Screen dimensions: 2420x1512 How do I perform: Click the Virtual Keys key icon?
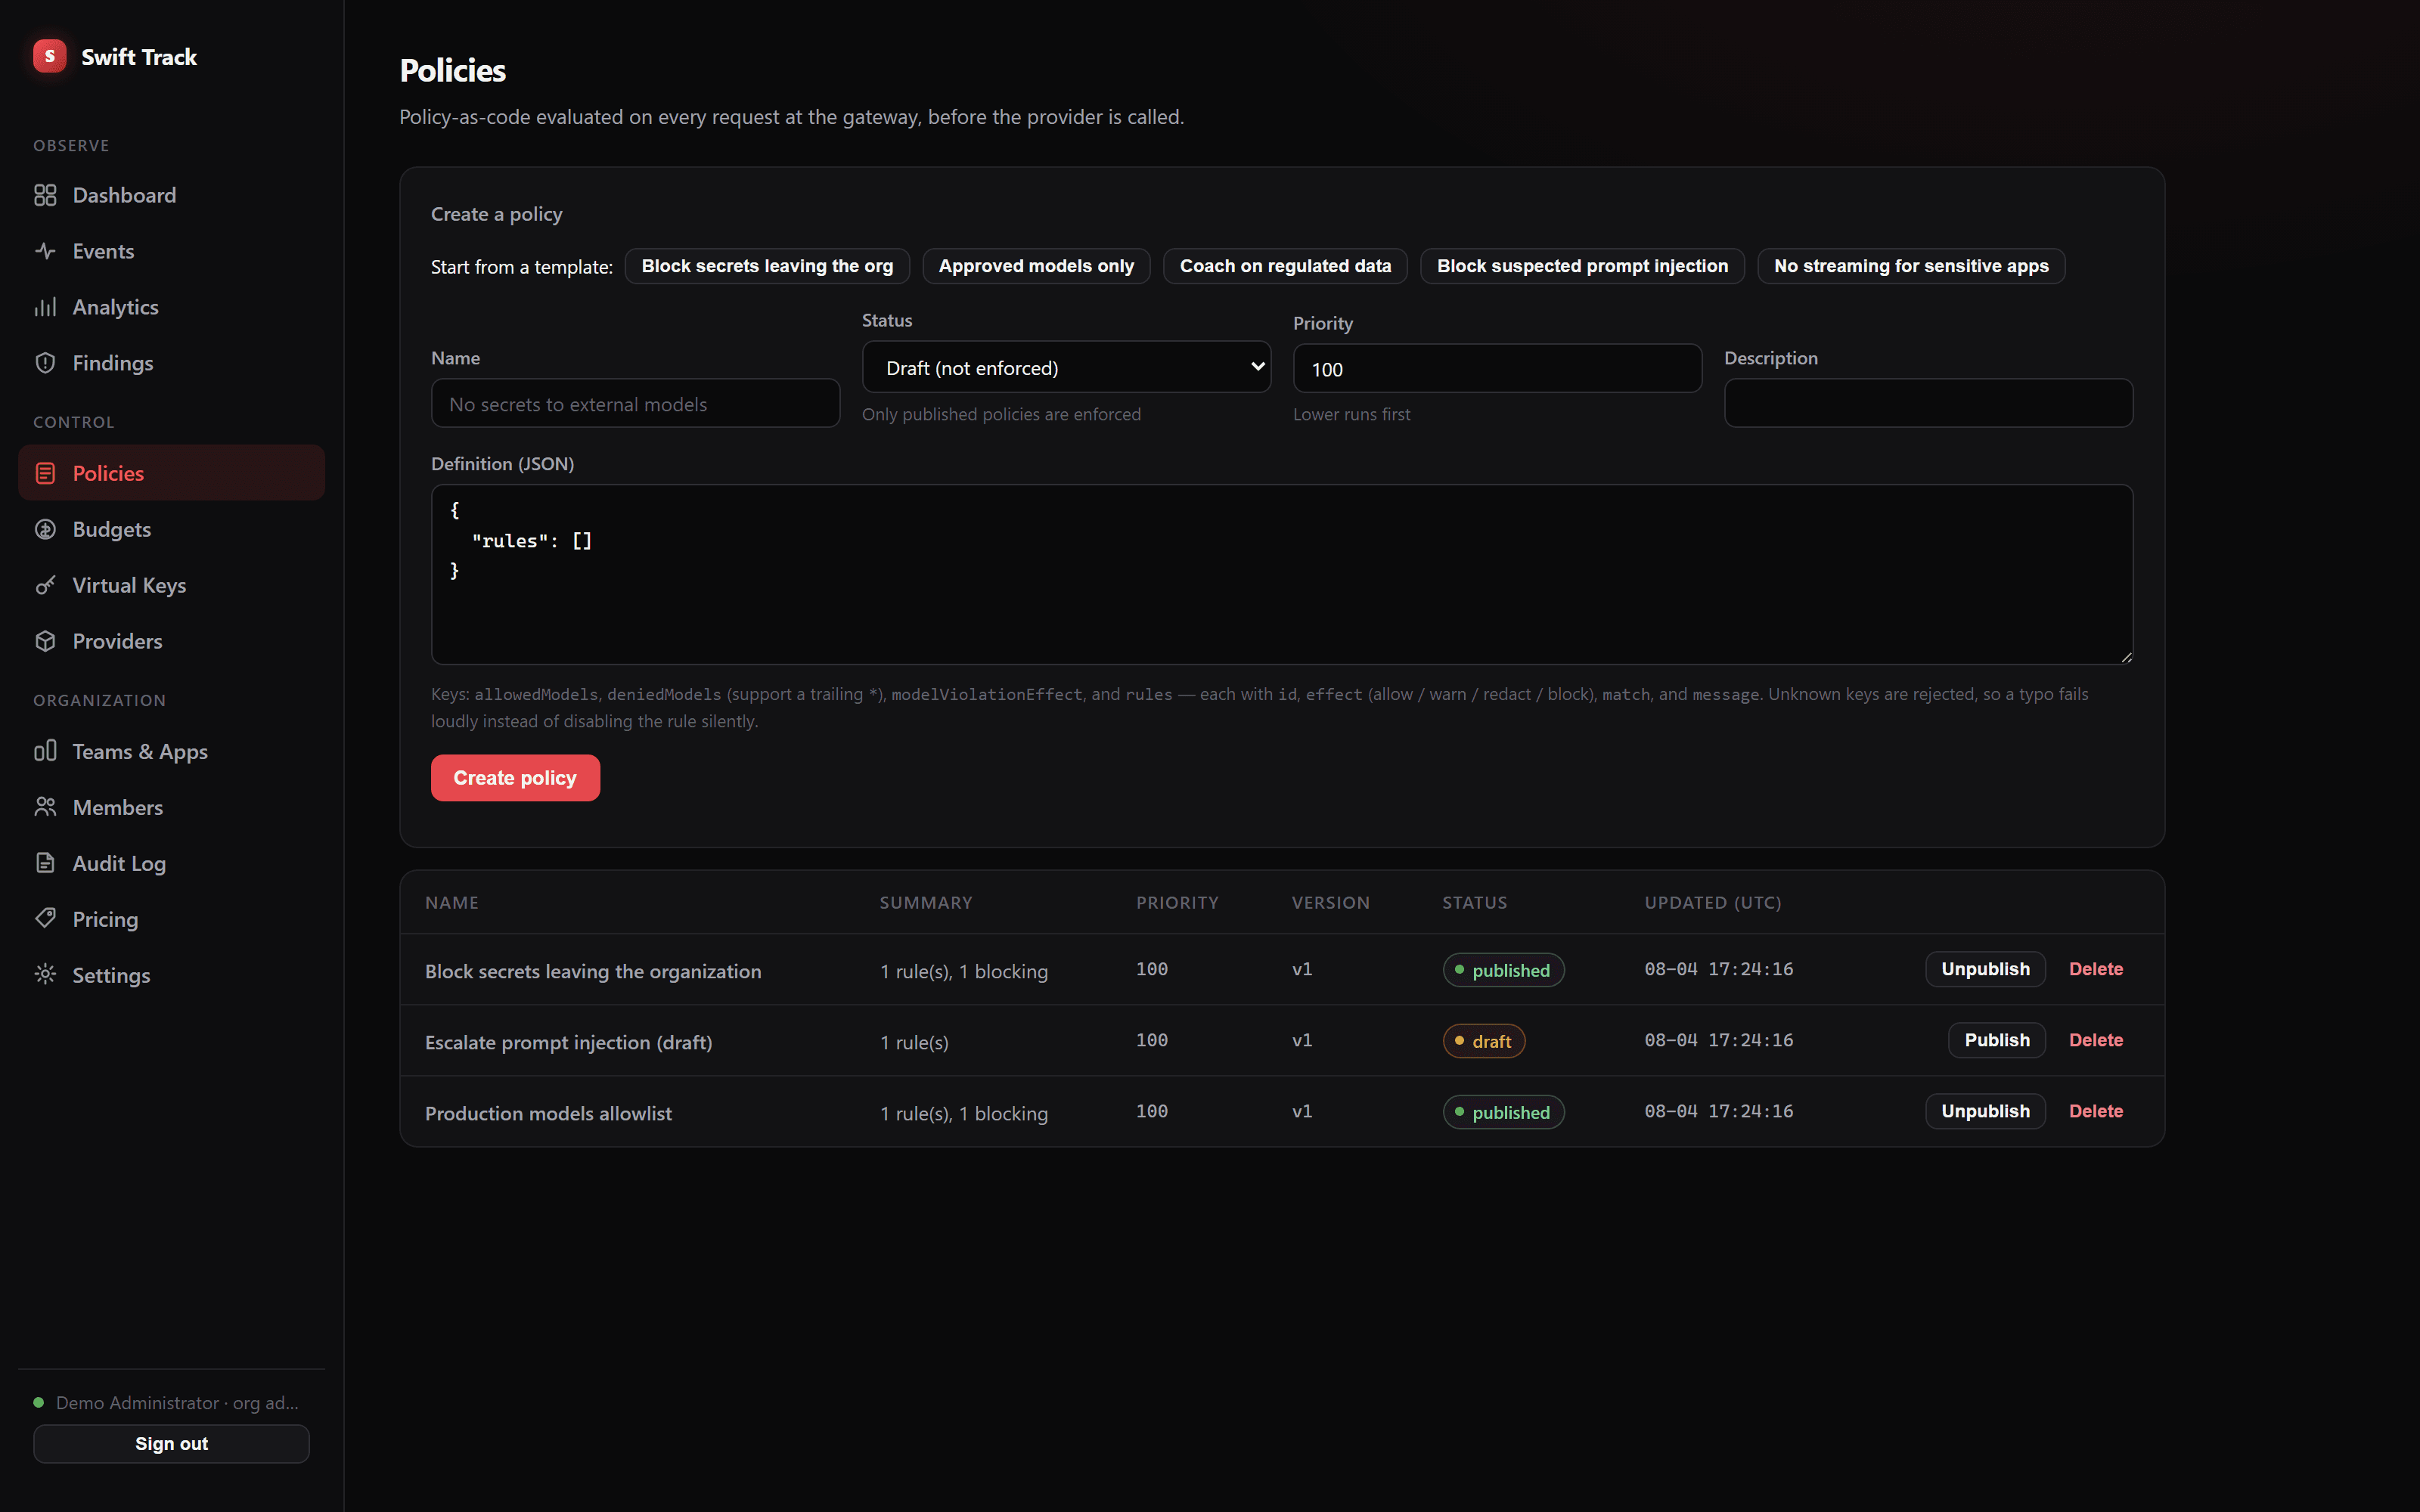[x=45, y=585]
